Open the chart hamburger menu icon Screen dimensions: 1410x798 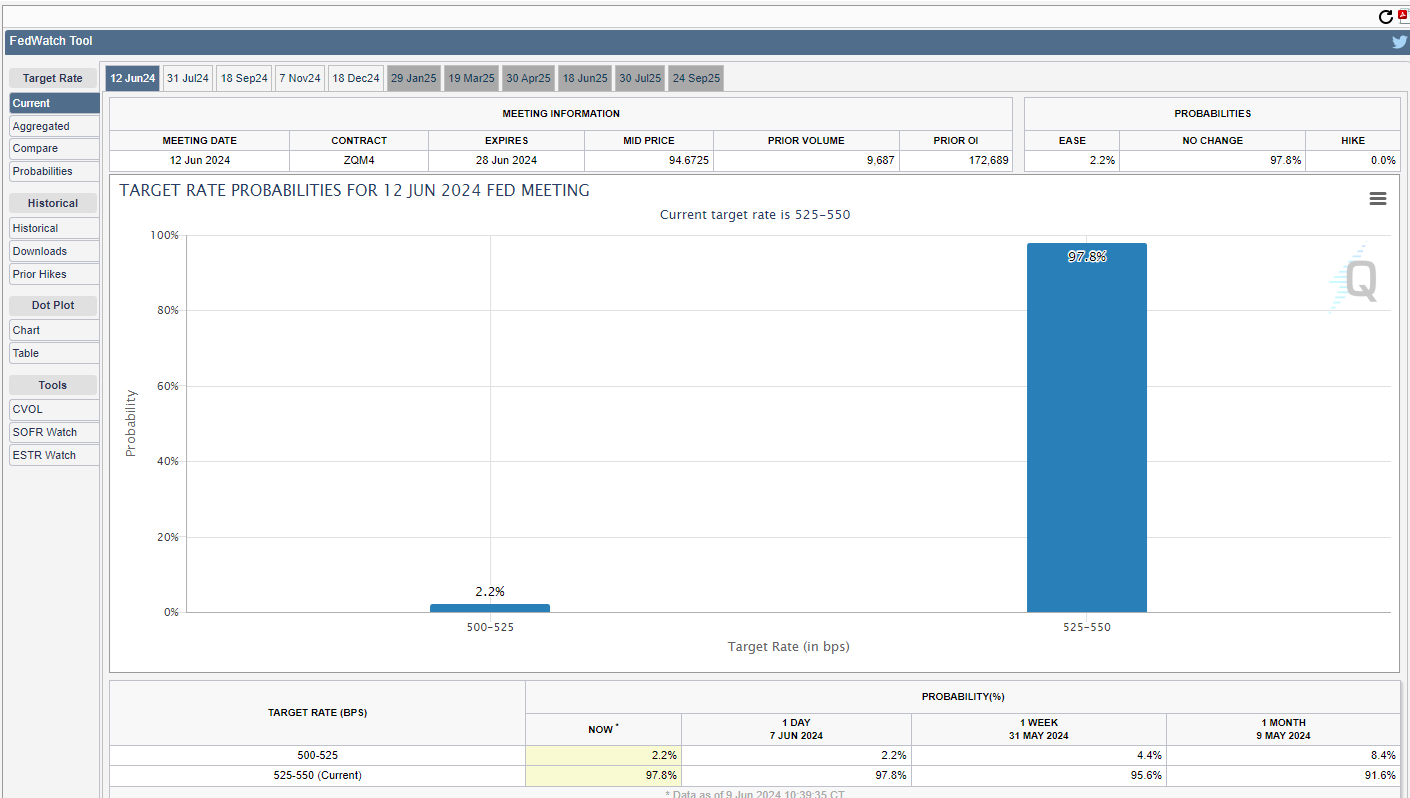1377,199
